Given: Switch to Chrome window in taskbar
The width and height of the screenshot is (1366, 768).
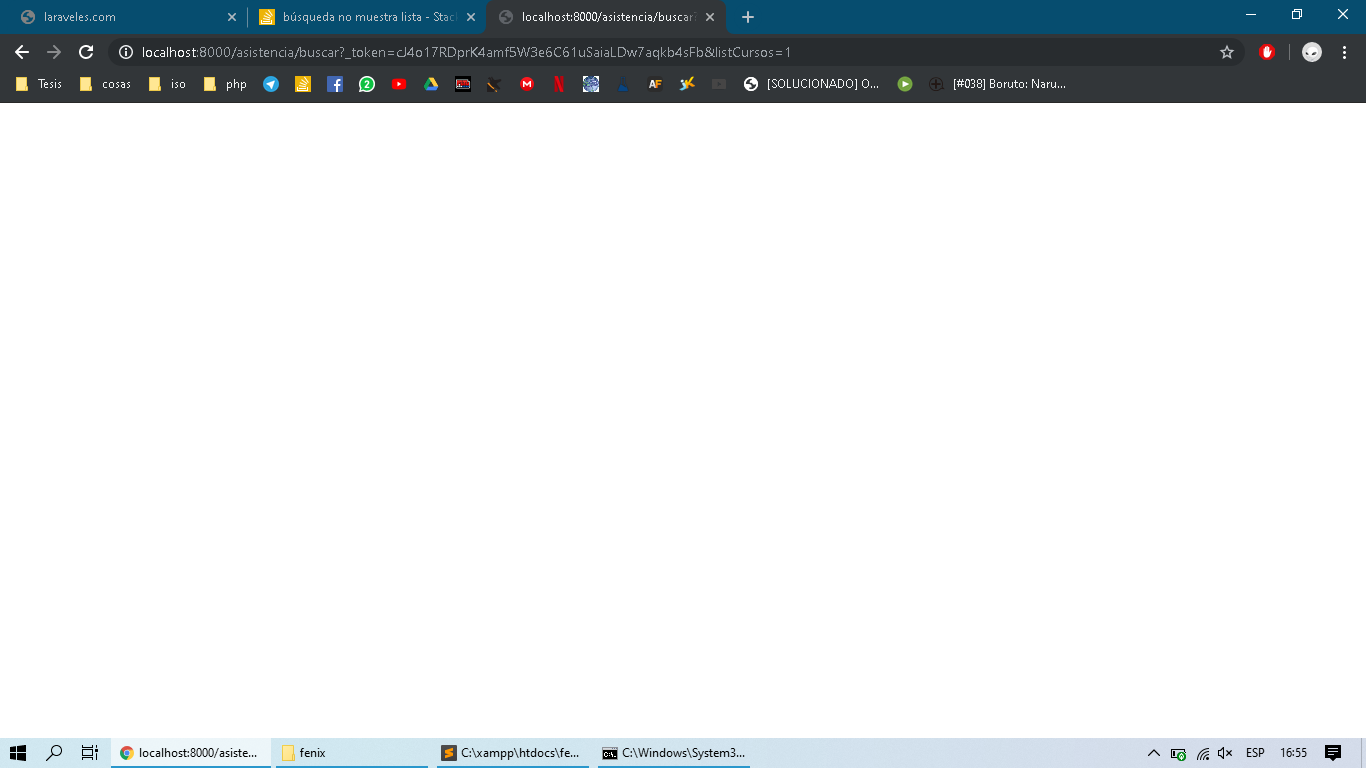Looking at the screenshot, I should tap(190, 753).
